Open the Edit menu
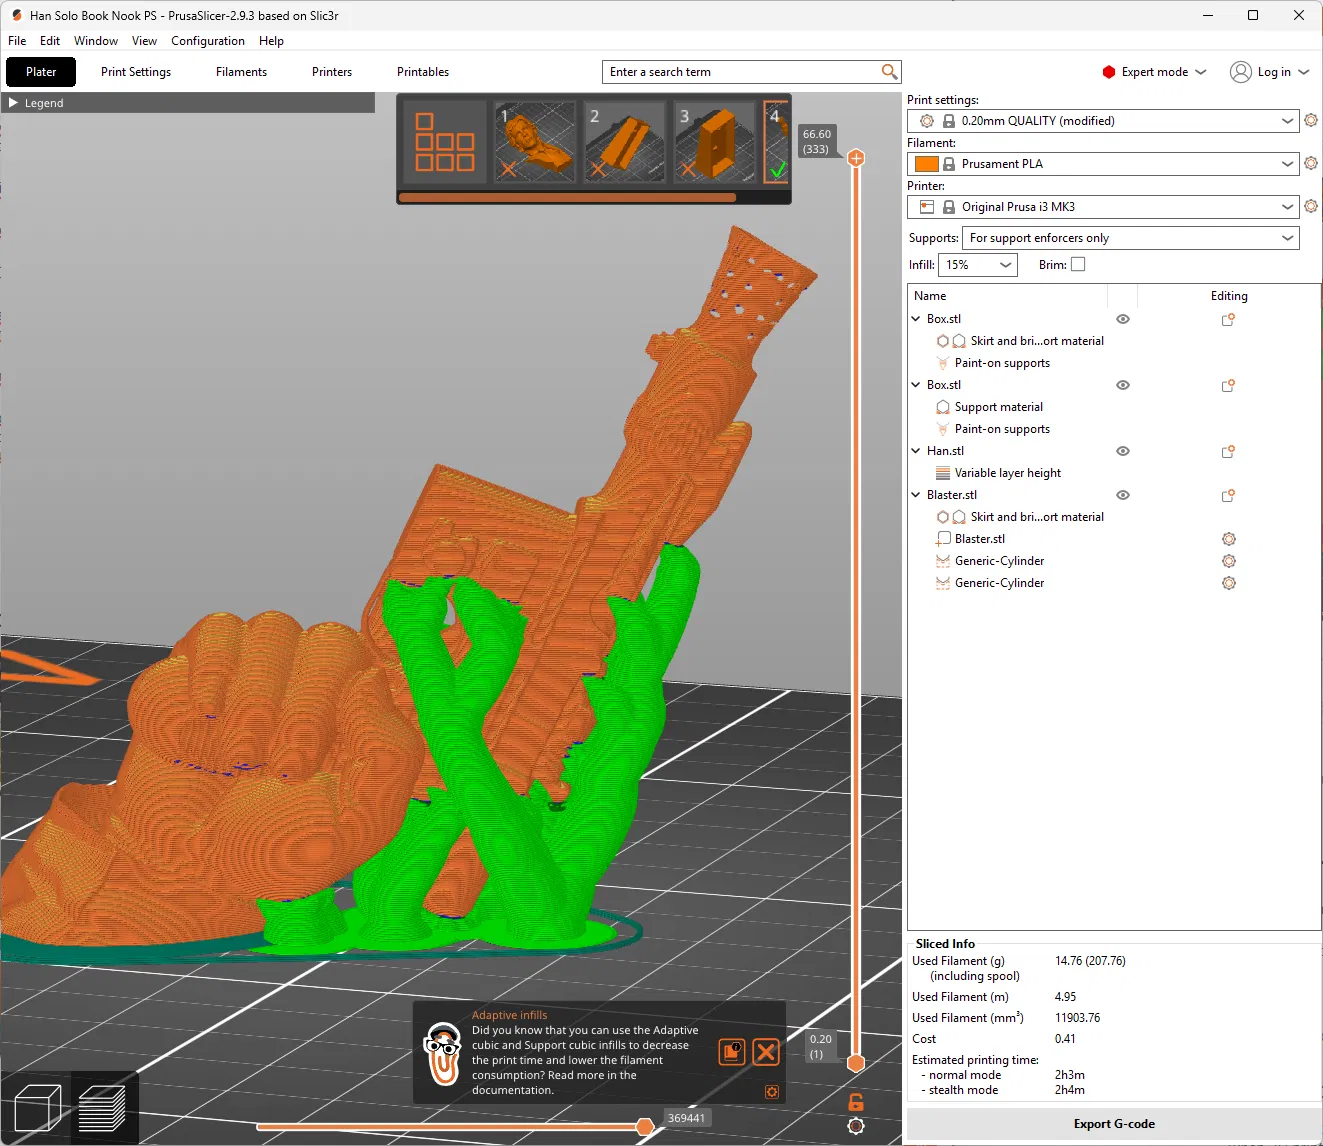1323x1146 pixels. 50,41
